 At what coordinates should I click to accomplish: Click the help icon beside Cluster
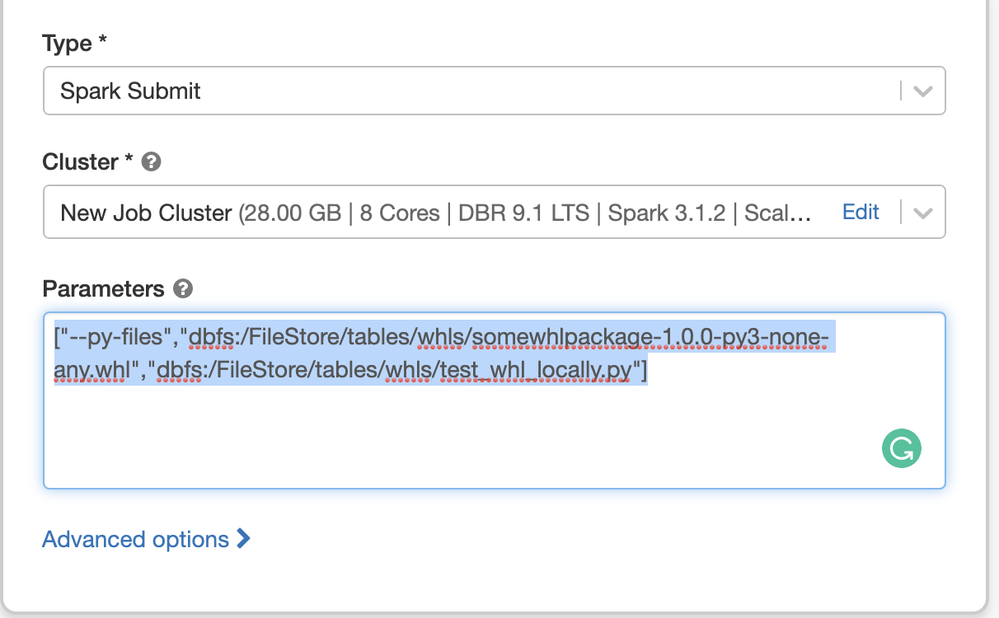point(152,161)
